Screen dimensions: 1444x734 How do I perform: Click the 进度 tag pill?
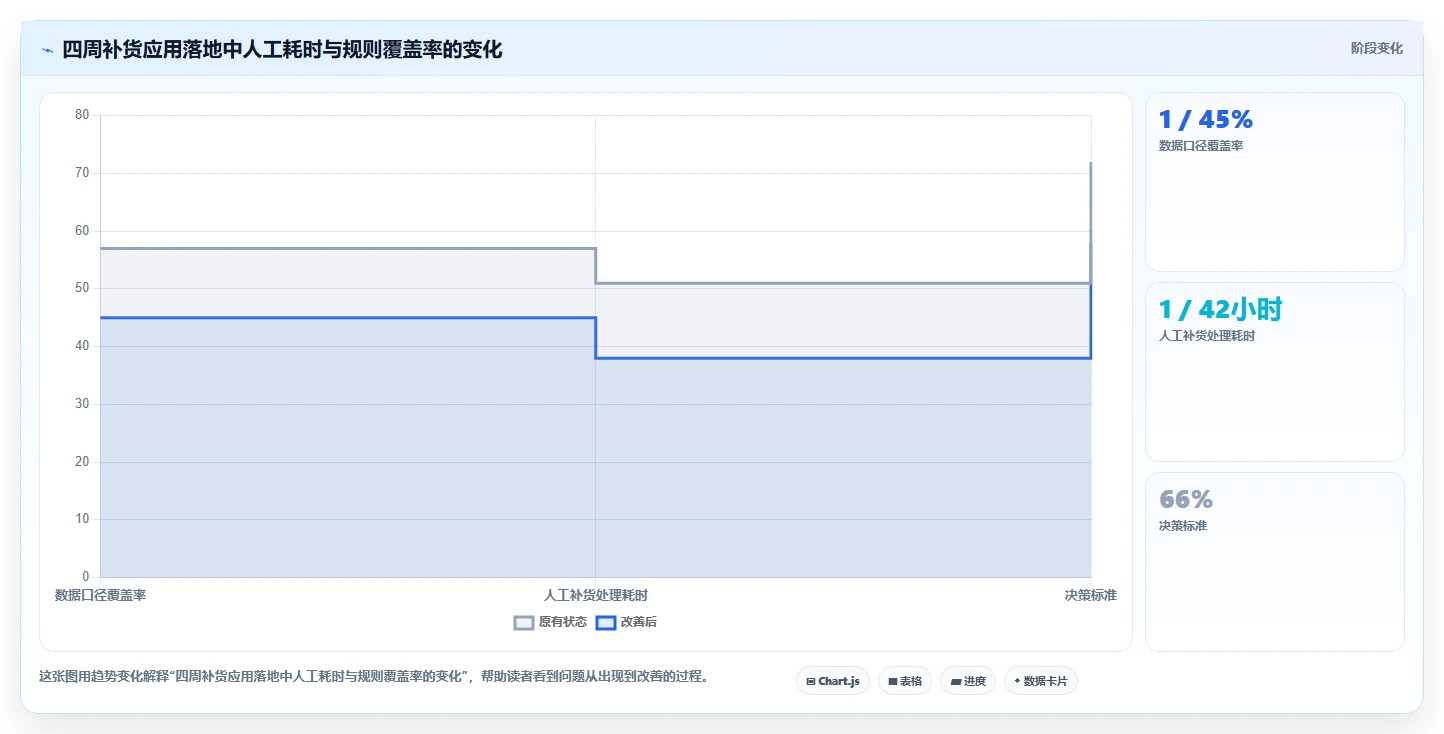(968, 681)
